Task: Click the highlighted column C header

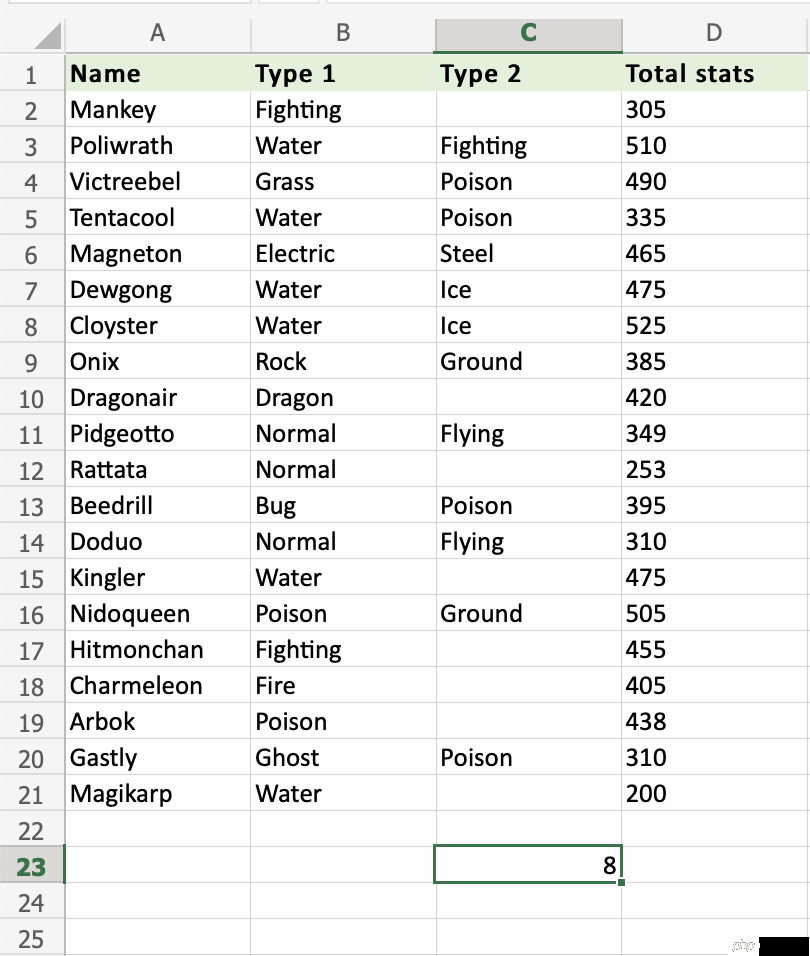Action: pyautogui.click(x=528, y=33)
